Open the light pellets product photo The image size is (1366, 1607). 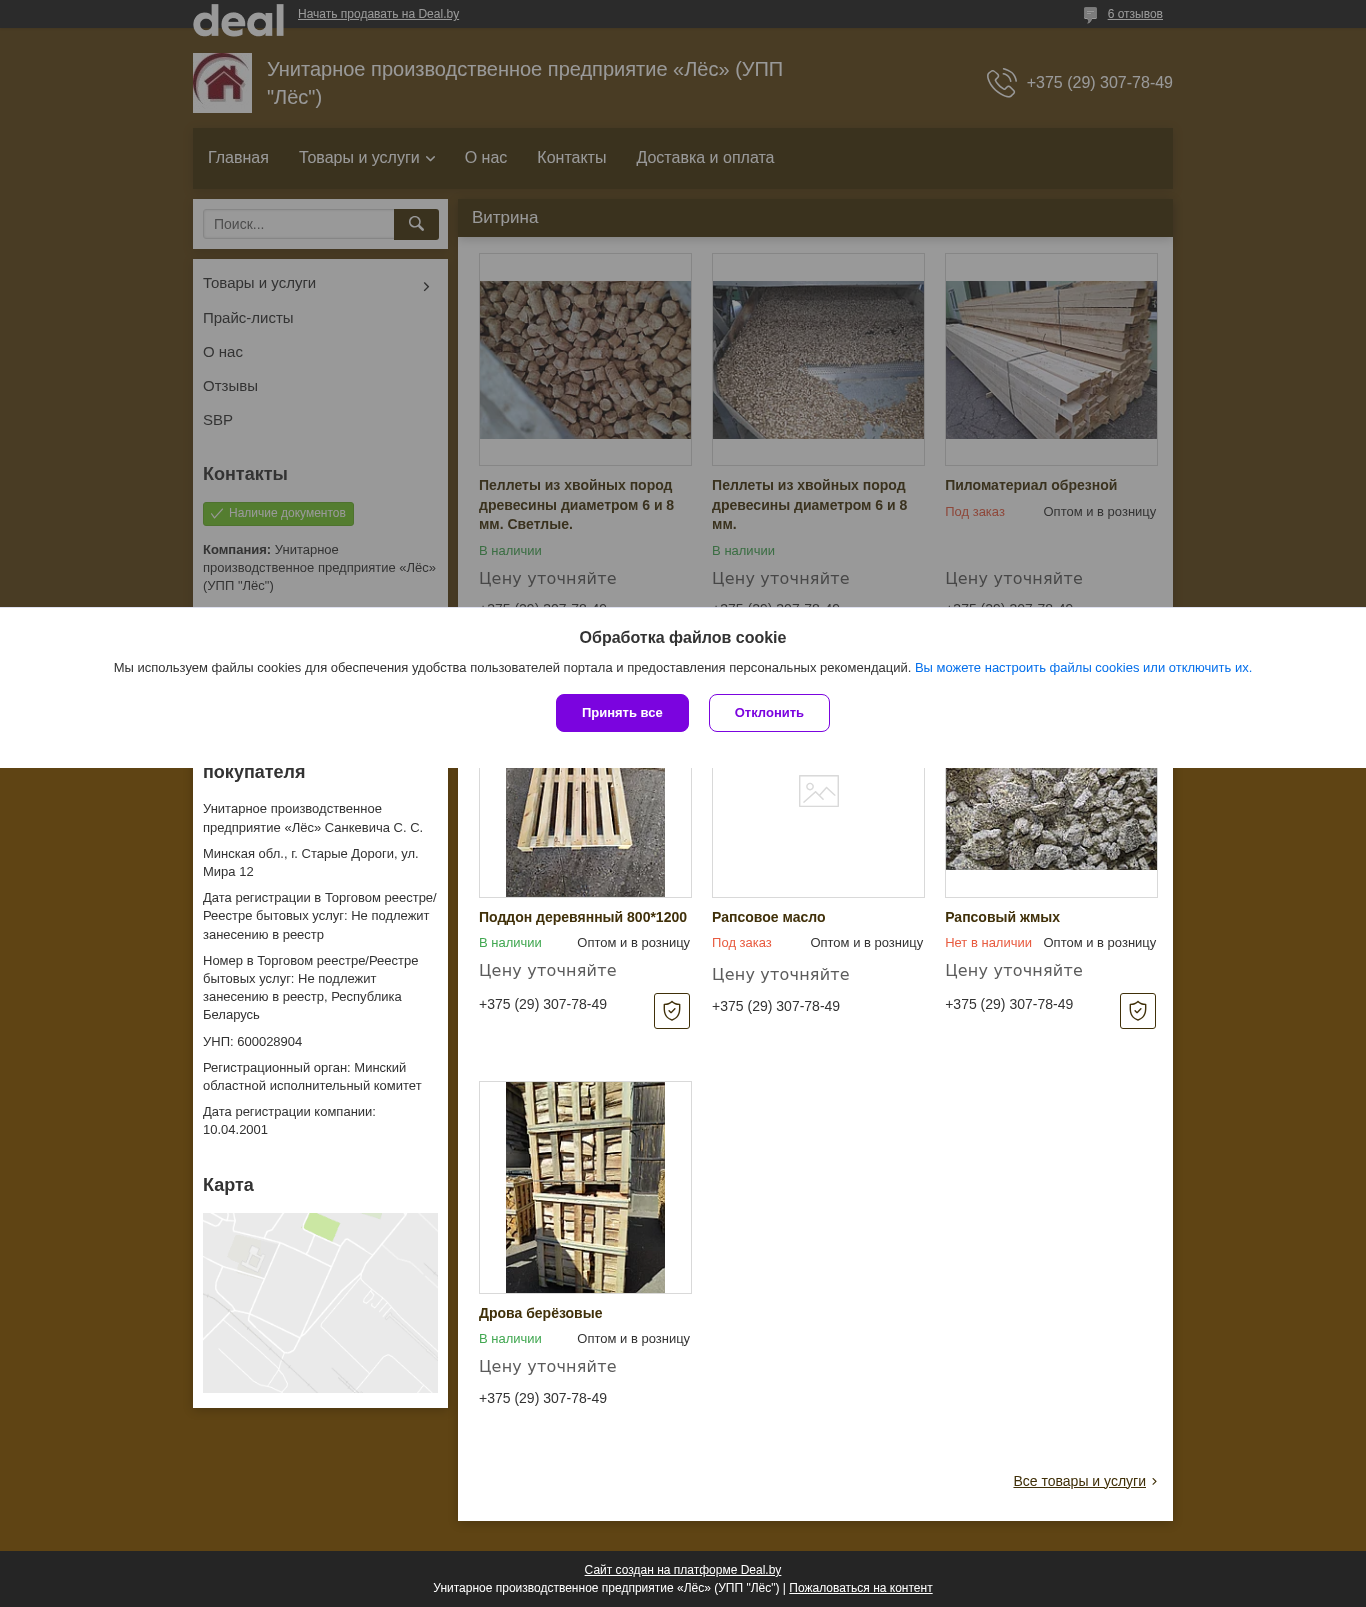[x=585, y=359]
